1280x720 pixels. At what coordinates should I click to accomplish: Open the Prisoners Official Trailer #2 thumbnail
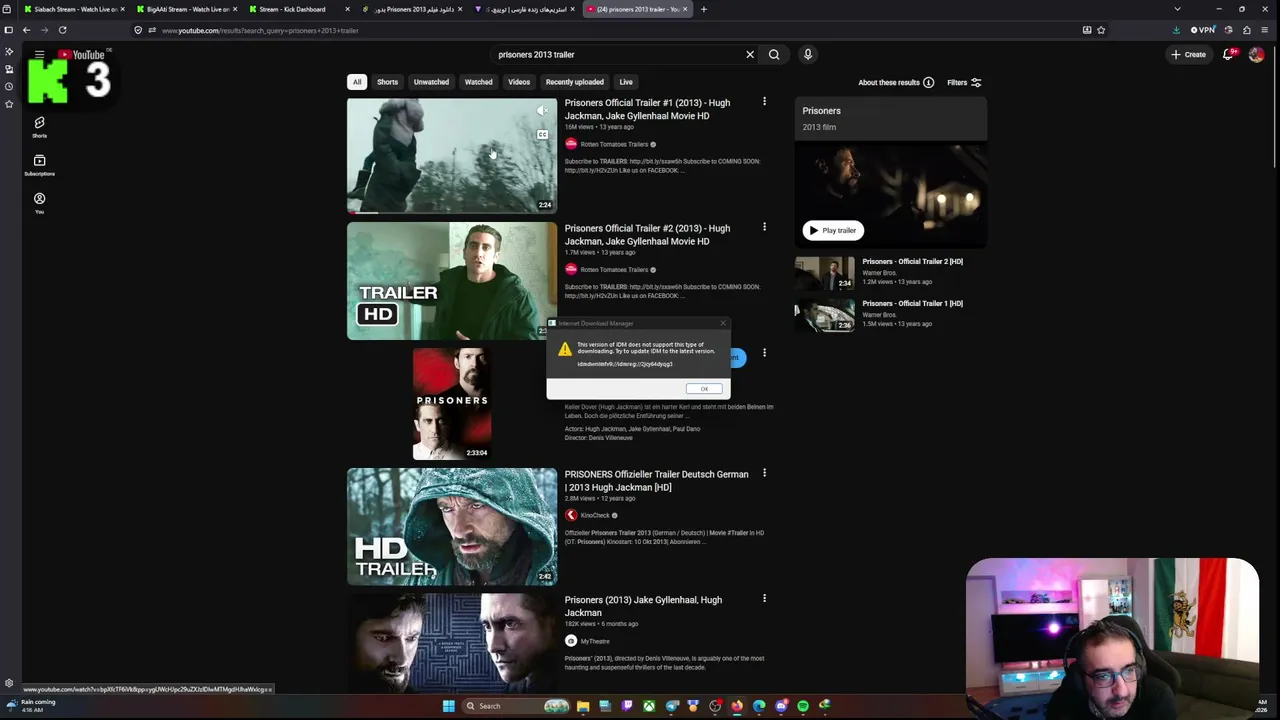[x=452, y=281]
